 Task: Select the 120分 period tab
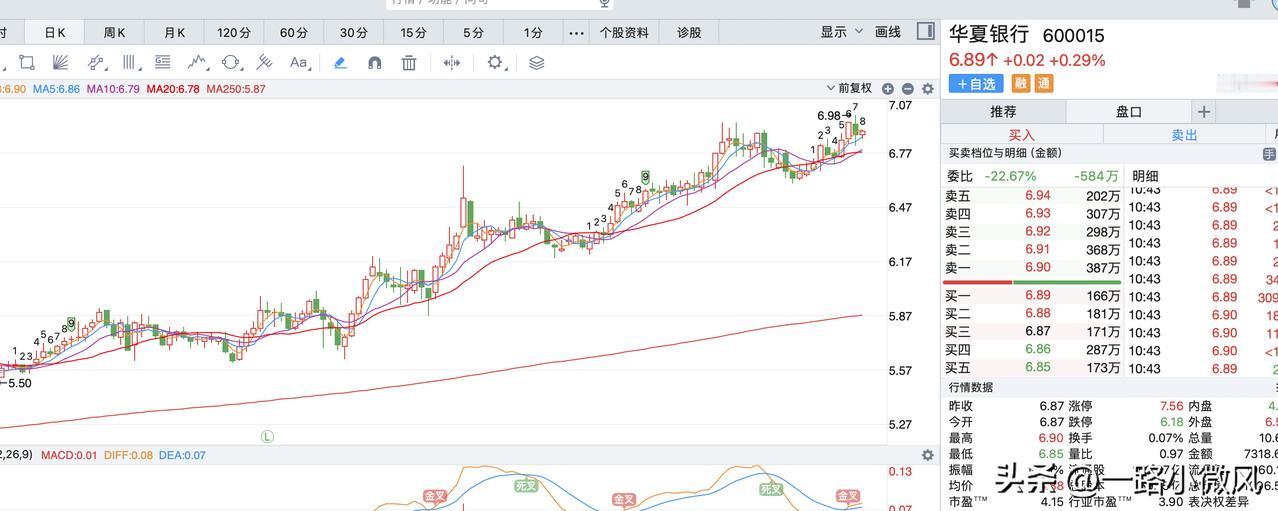click(234, 33)
